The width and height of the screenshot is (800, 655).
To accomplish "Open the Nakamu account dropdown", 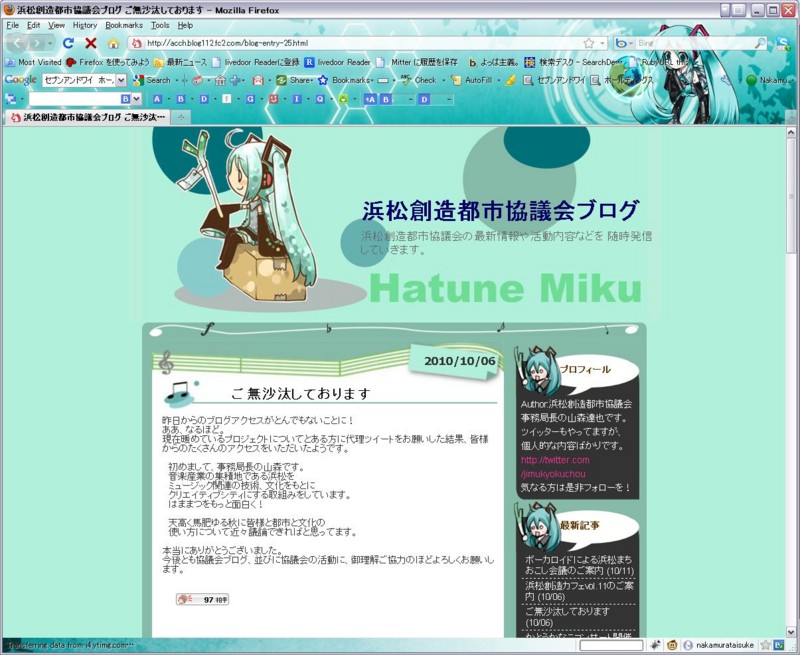I will point(768,80).
